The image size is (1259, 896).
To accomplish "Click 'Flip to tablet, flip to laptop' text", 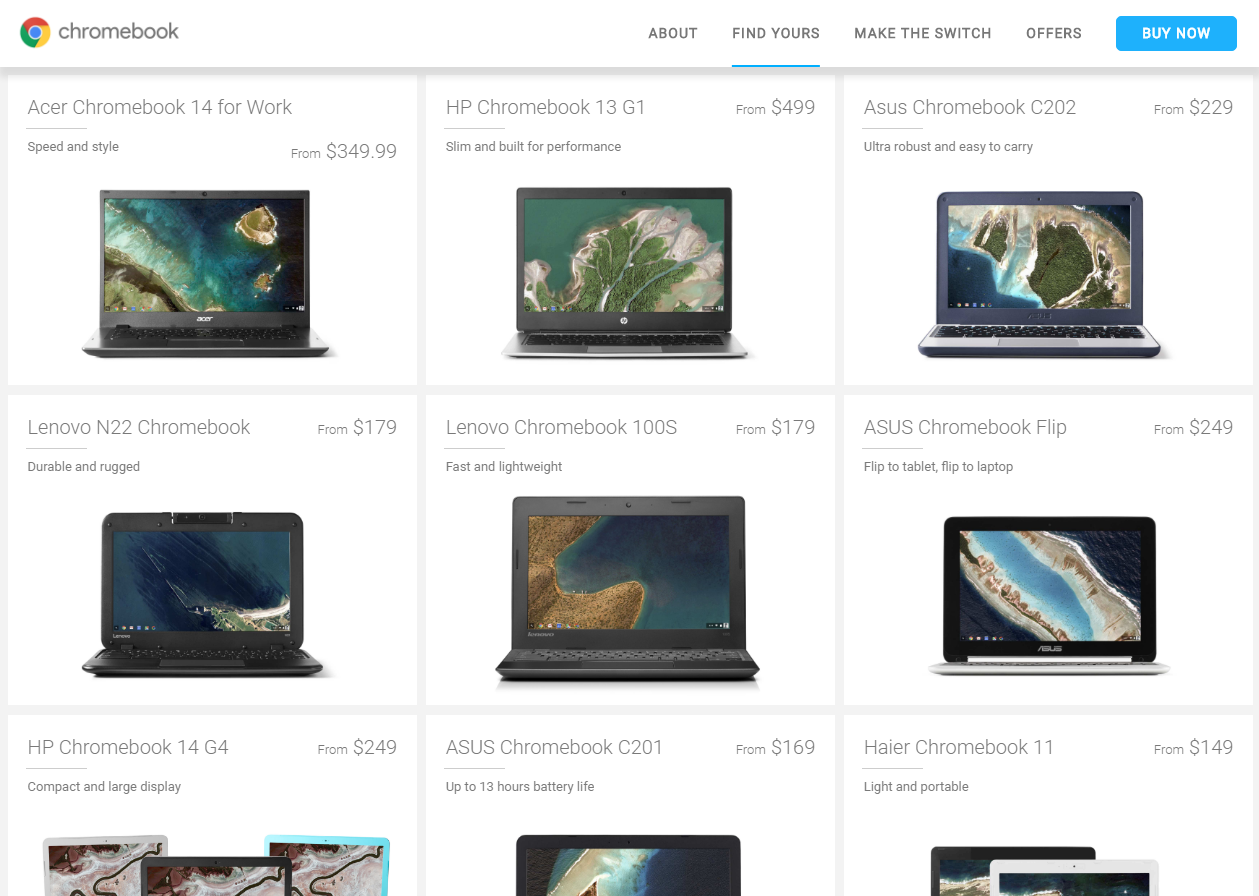I will click(938, 467).
